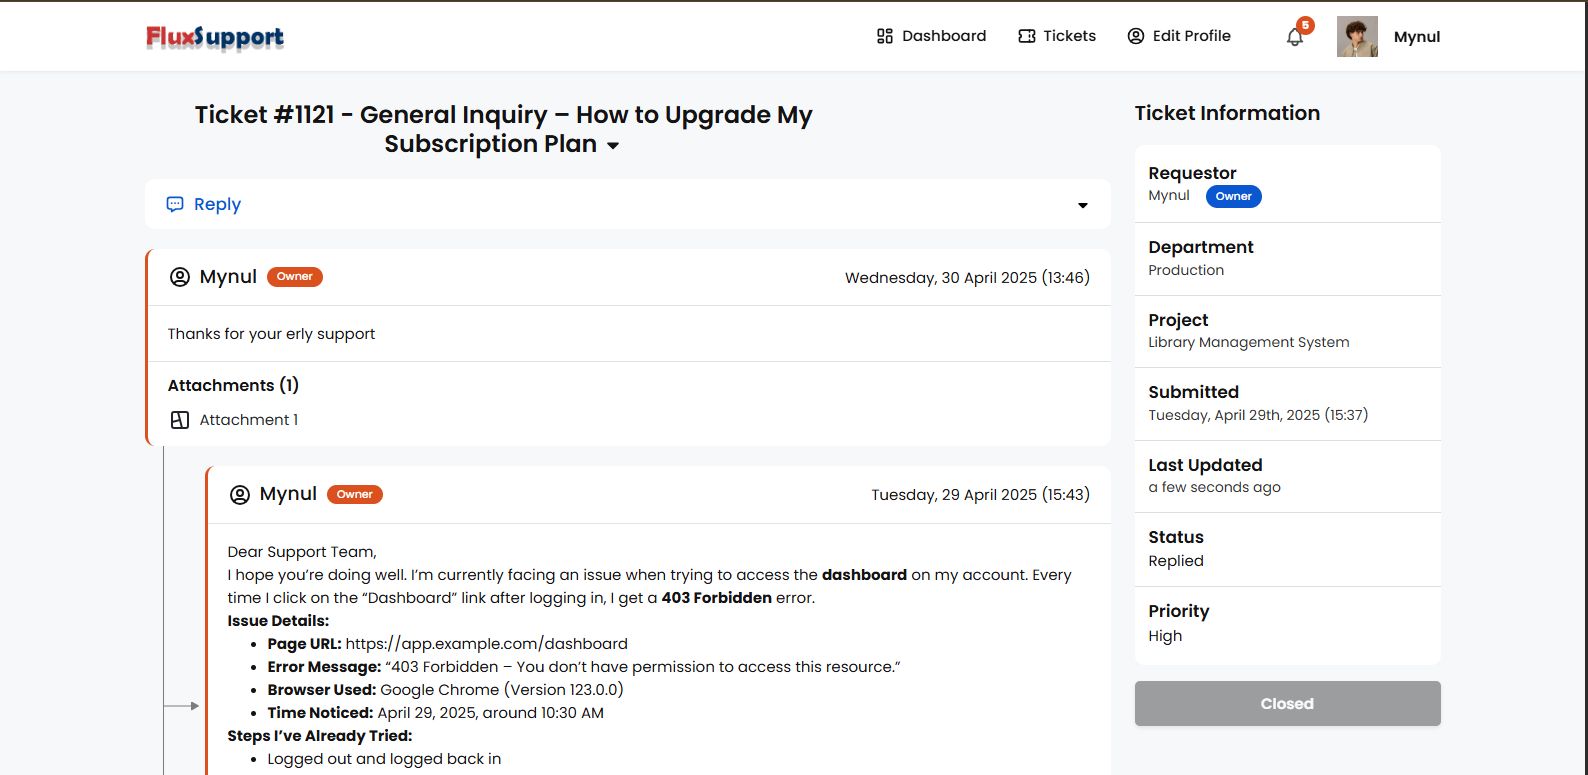Open the Attachment 1 link
Viewport: 1588px width, 775px height.
249,420
